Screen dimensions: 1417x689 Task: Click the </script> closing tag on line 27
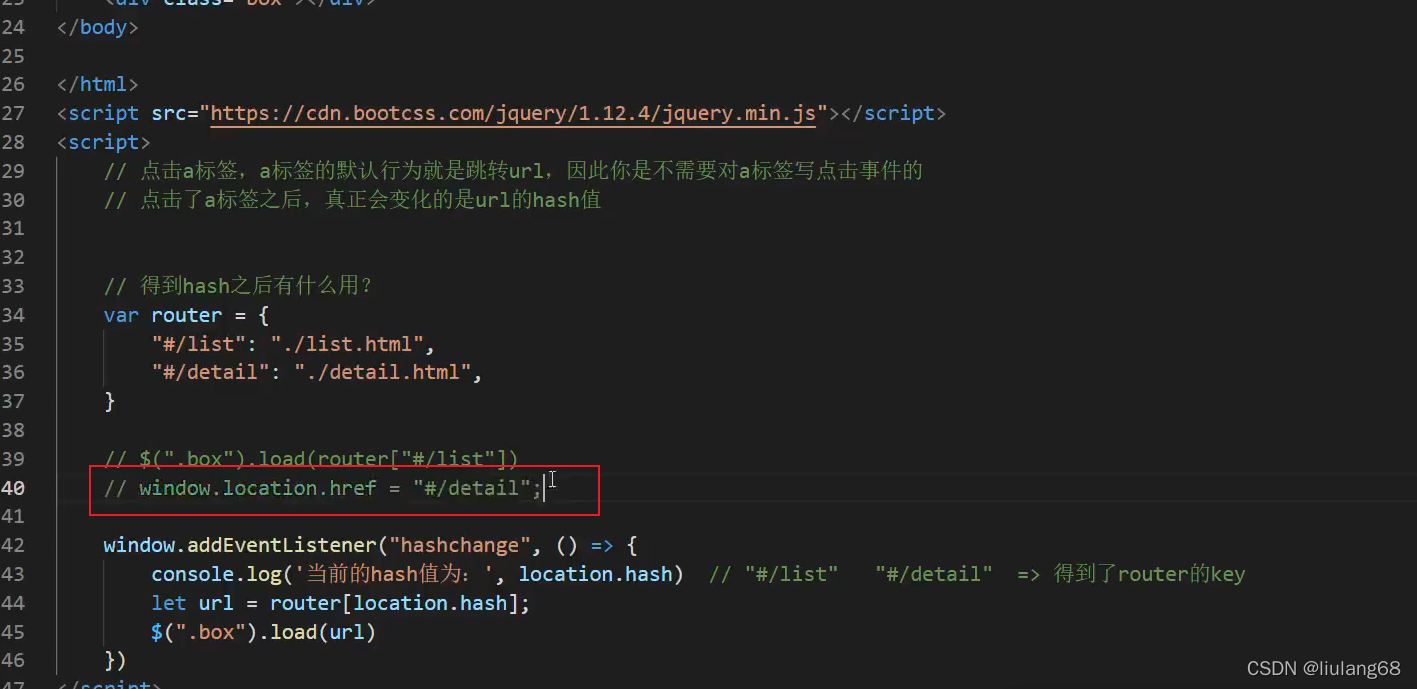point(893,113)
